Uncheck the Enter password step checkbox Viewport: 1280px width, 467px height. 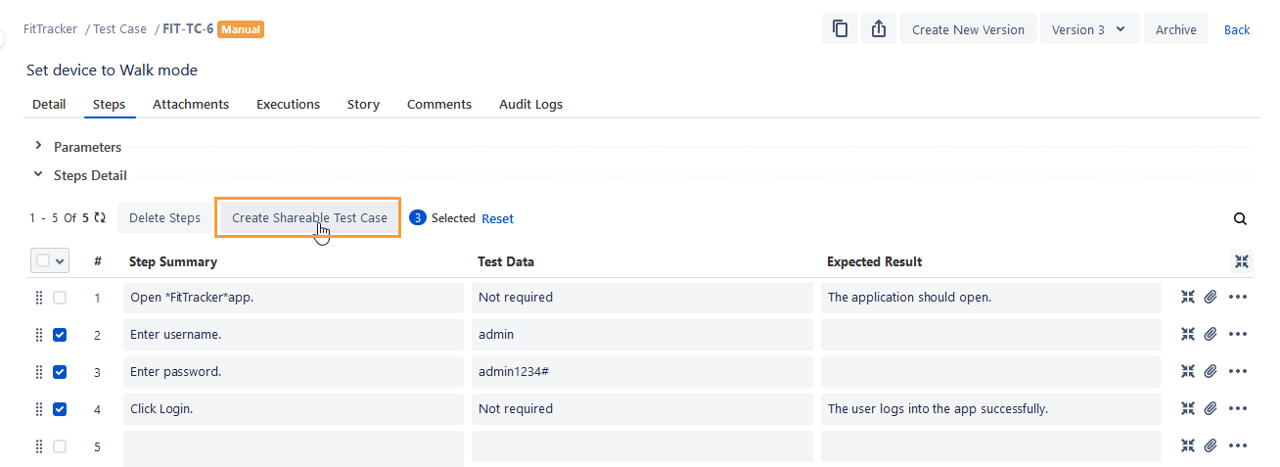(60, 372)
